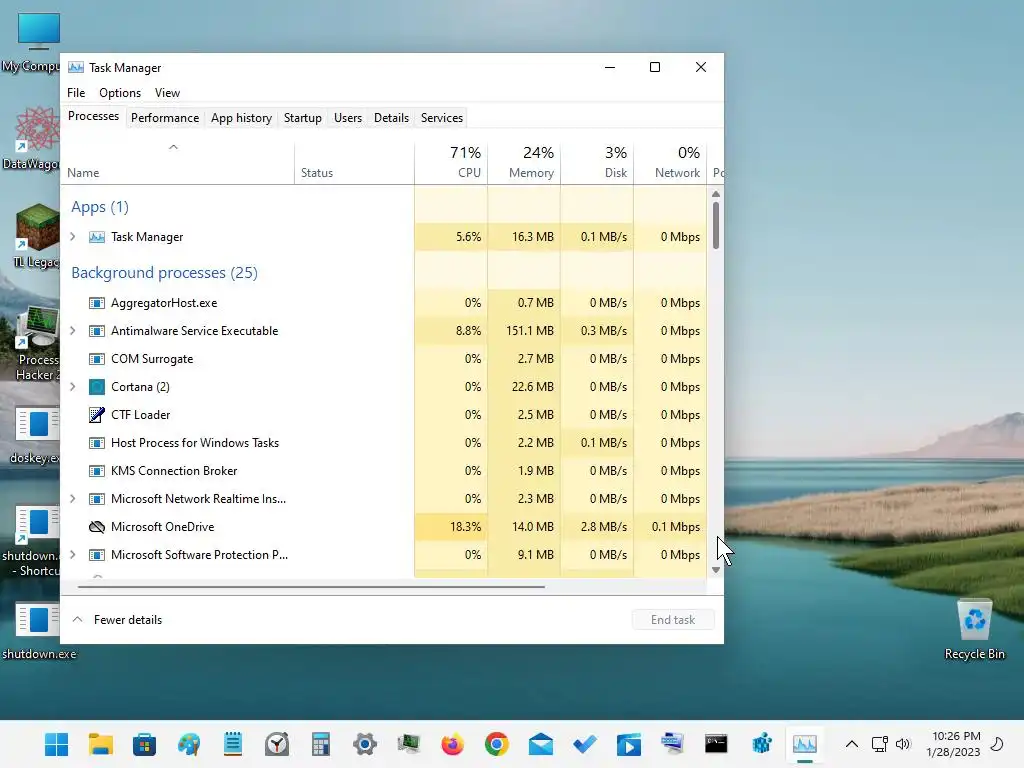This screenshot has width=1024, height=768.
Task: Open Settings gear in taskbar
Action: (x=364, y=744)
